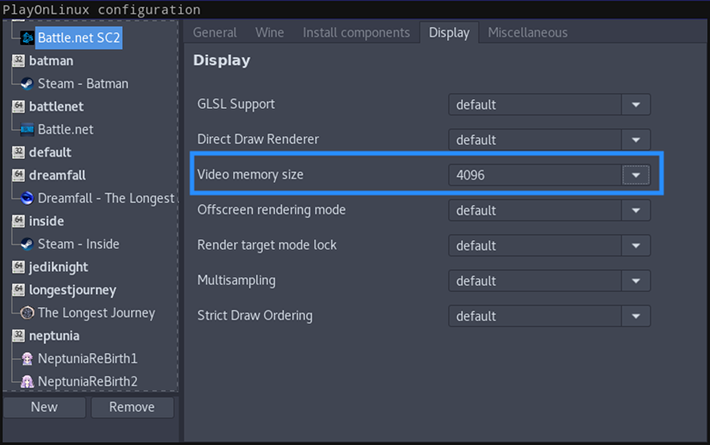Image resolution: width=710 pixels, height=445 pixels.
Task: Click the Remove button
Action: pos(132,407)
